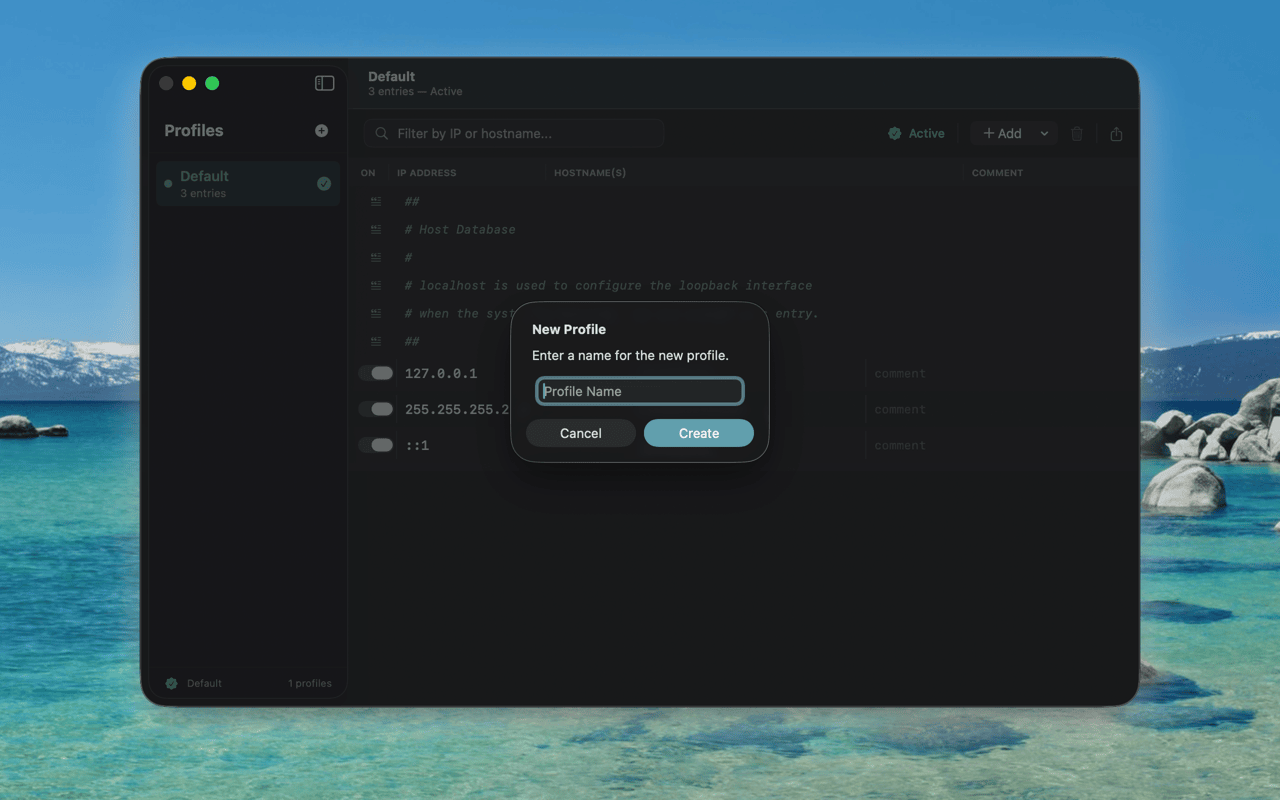Image resolution: width=1280 pixels, height=800 pixels.
Task: Add a new profile with the plus icon
Action: (321, 130)
